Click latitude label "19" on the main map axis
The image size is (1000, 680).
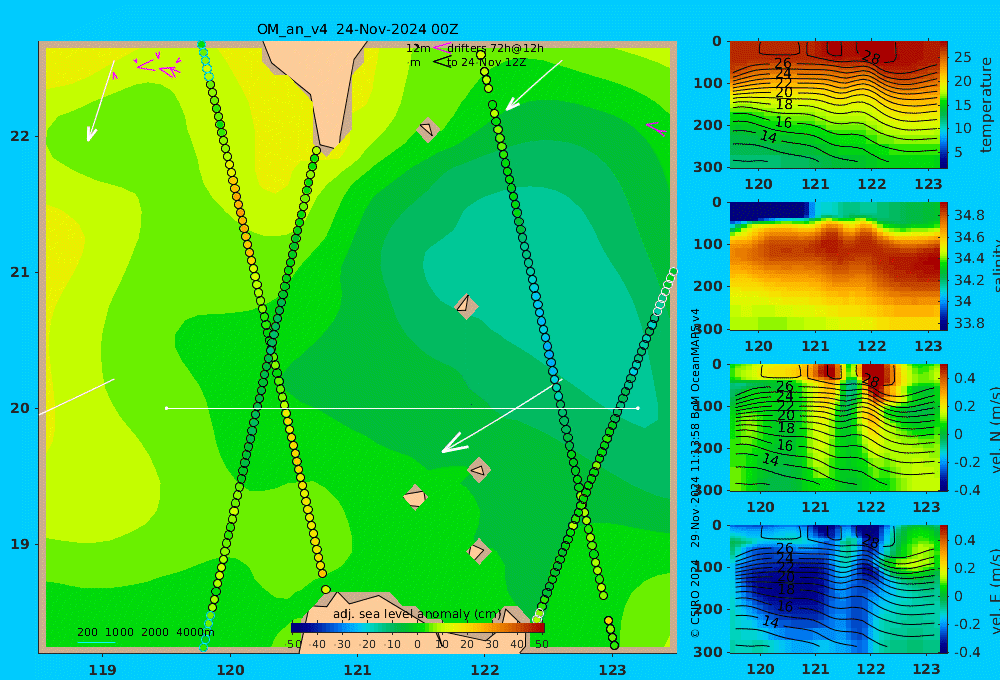tap(20, 544)
